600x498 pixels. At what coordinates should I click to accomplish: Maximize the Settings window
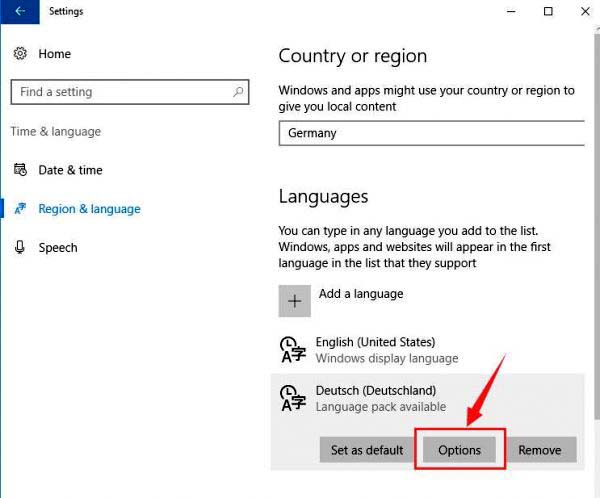[548, 11]
